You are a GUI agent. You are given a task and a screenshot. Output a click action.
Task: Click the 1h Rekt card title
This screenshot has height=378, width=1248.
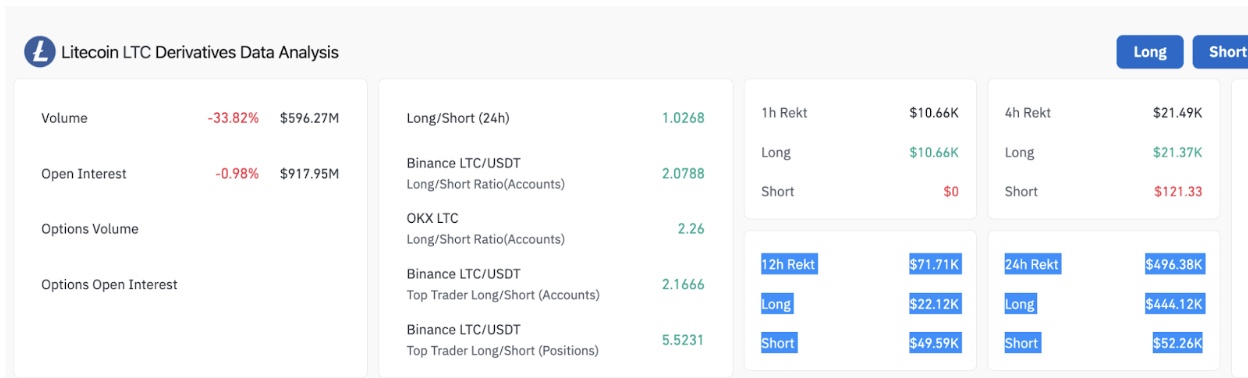pyautogui.click(x=785, y=113)
